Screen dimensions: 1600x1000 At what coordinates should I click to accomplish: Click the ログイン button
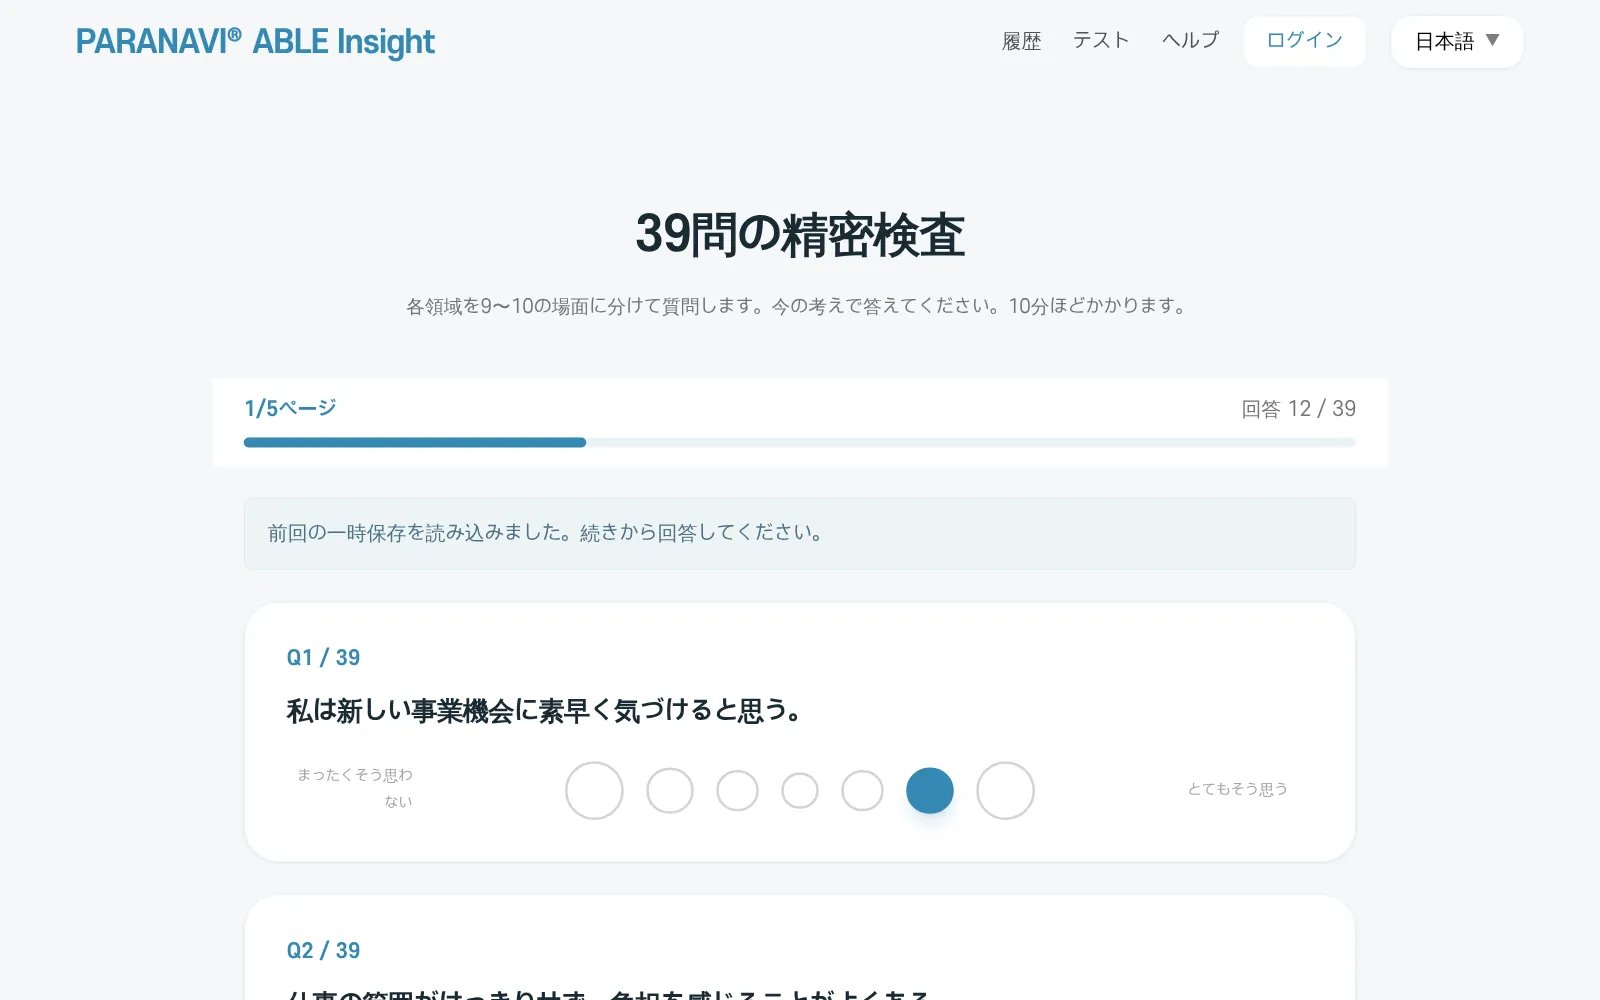(x=1304, y=41)
